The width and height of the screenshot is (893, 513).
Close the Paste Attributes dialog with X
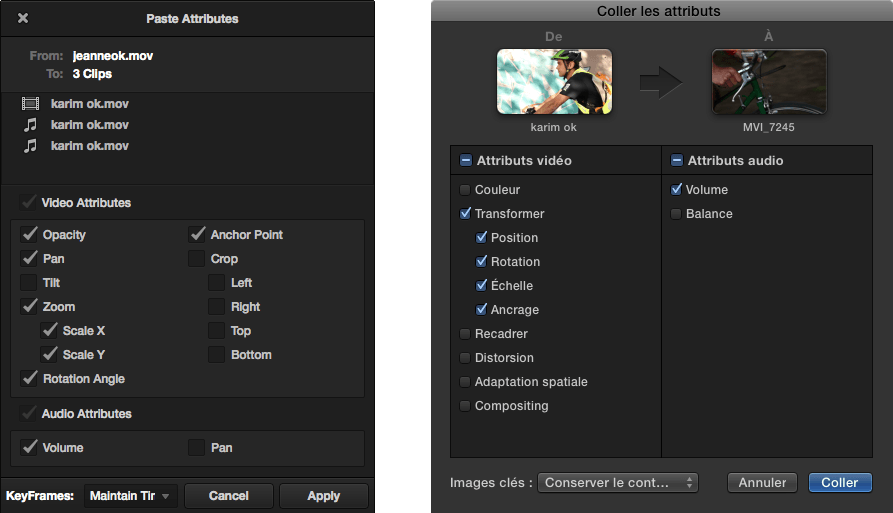click(23, 18)
